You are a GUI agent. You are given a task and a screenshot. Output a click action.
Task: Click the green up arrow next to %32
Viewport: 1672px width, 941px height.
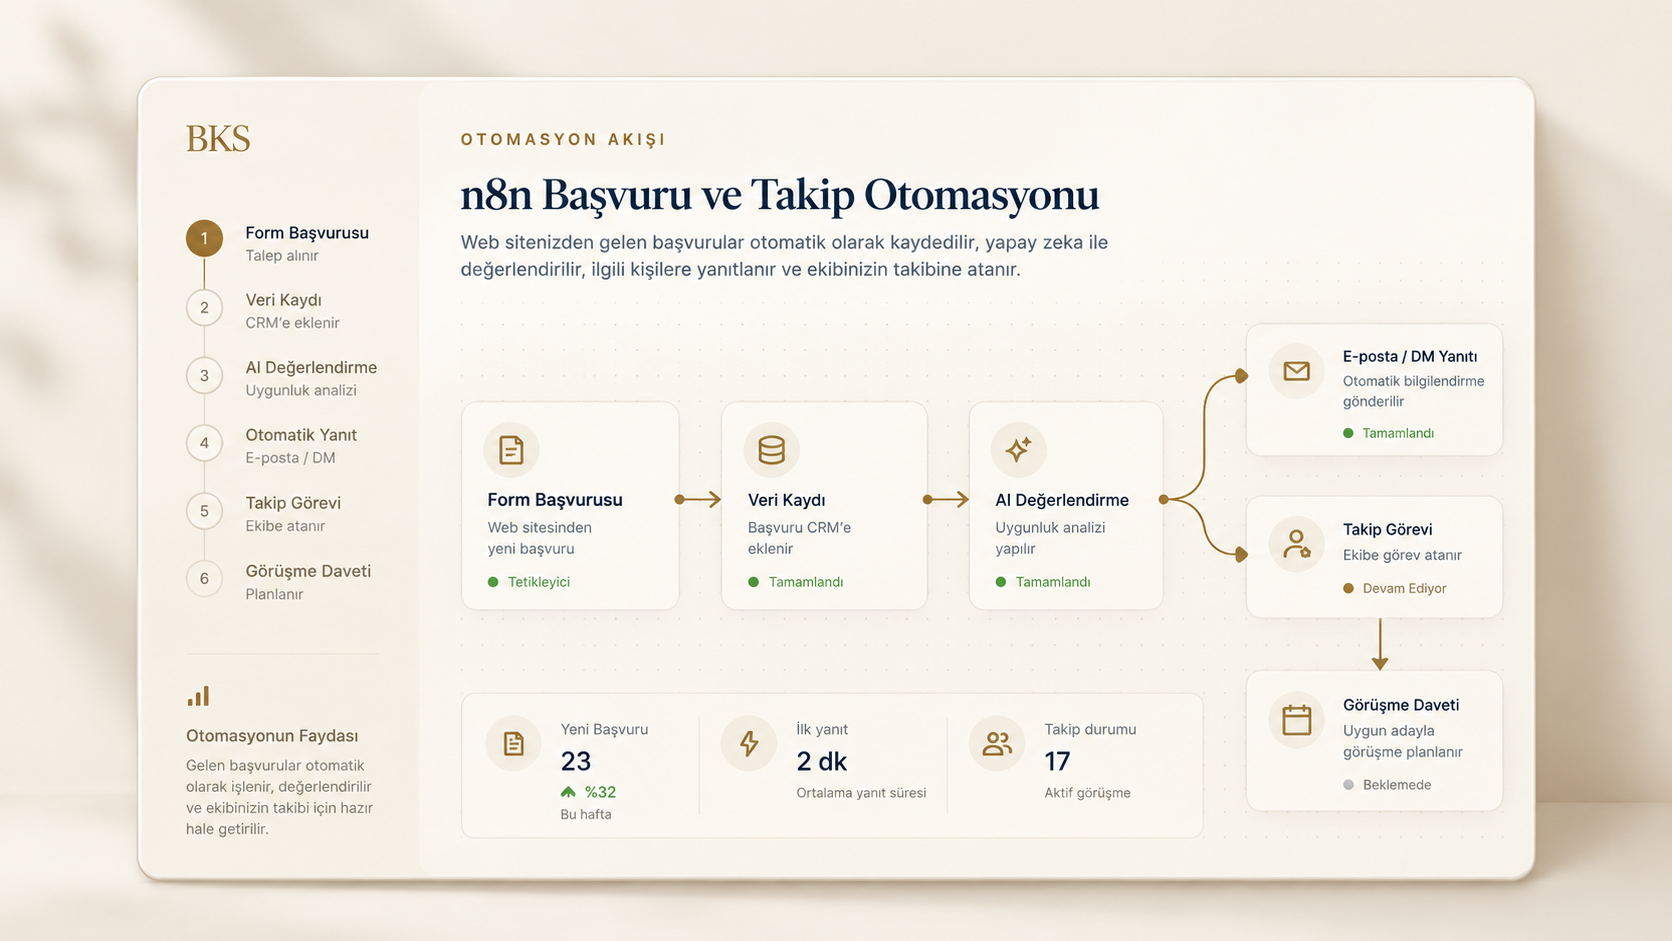[x=568, y=792]
